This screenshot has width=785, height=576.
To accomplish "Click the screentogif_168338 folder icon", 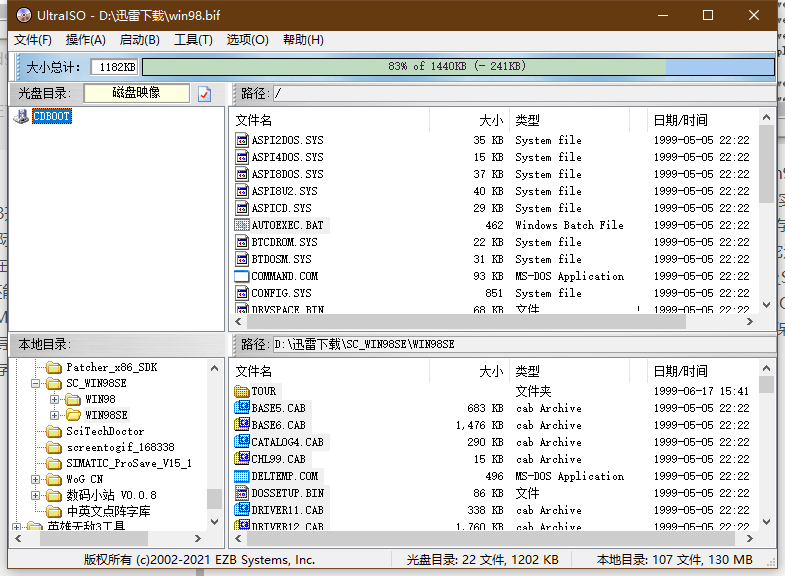I will click(x=54, y=447).
